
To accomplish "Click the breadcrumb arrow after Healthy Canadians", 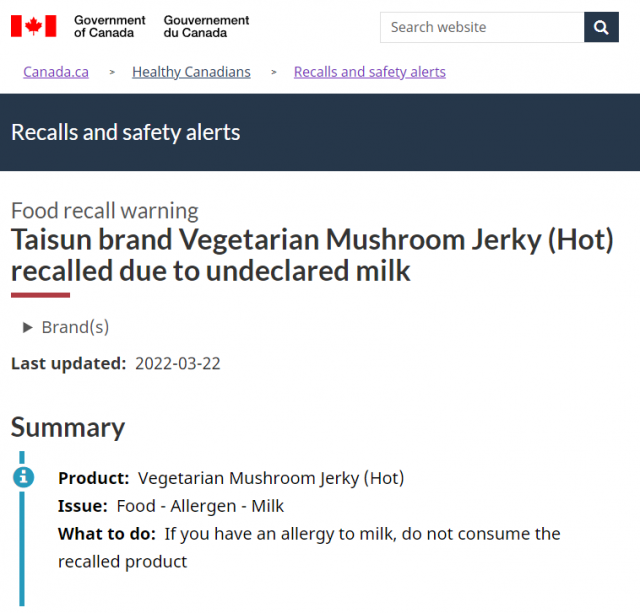I will pyautogui.click(x=273, y=73).
